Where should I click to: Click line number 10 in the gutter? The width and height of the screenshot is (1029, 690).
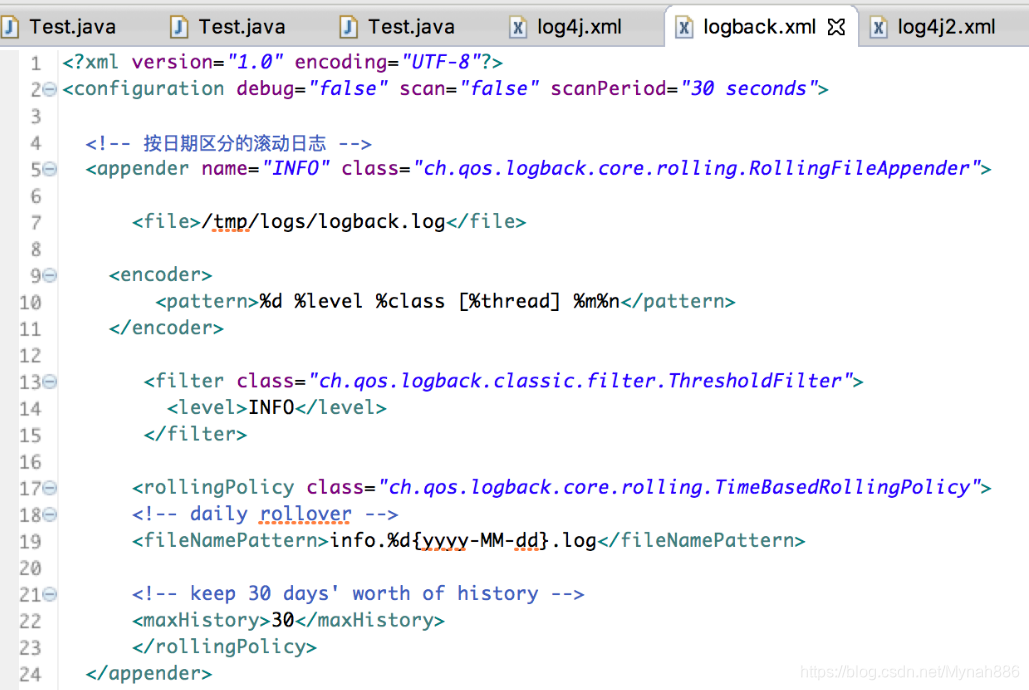coord(31,301)
